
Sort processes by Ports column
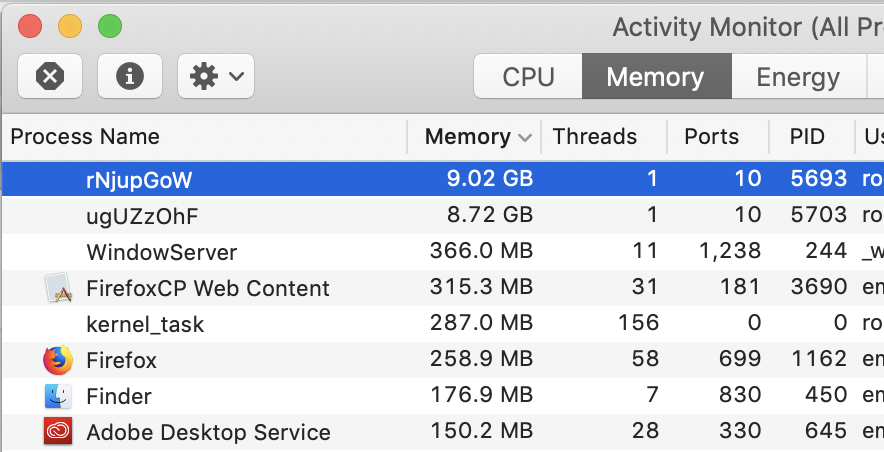point(711,137)
